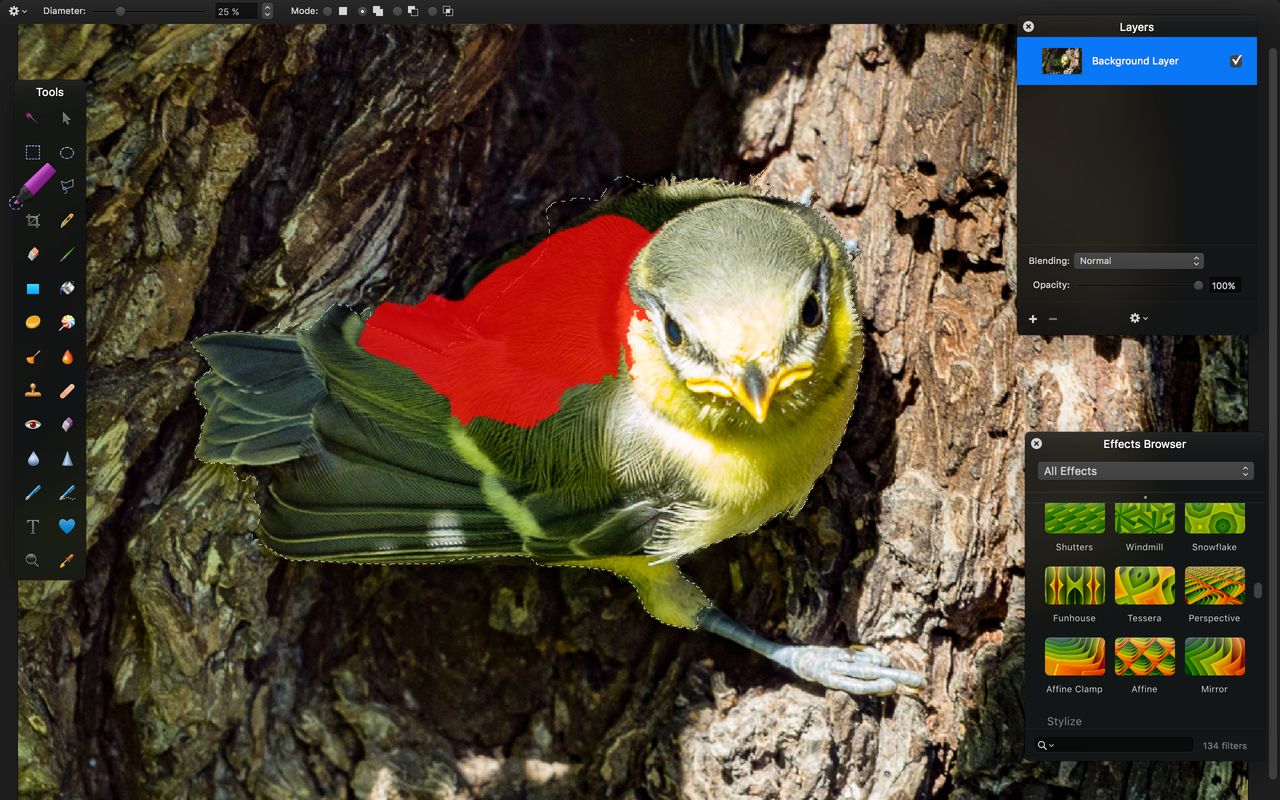Viewport: 1280px width, 800px height.
Task: Activate the Red Eye tool
Action: (33, 424)
